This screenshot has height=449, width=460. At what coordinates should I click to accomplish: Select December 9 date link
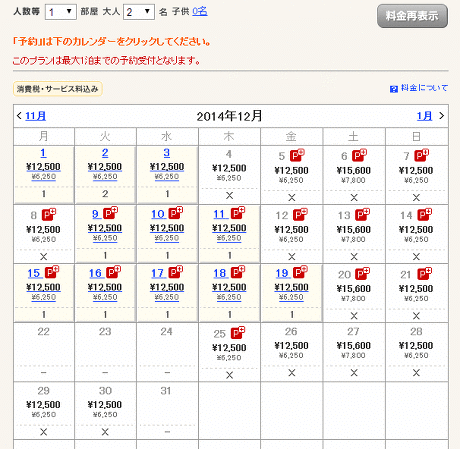96,214
